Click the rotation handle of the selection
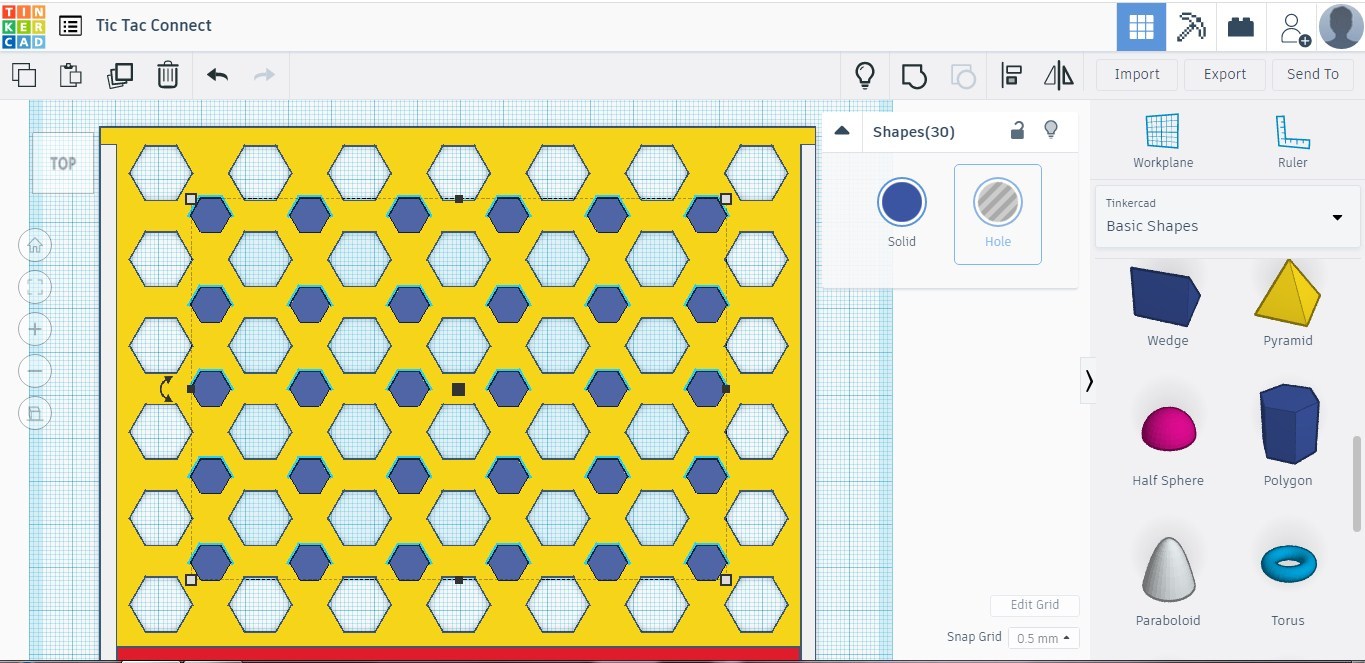 coord(166,389)
